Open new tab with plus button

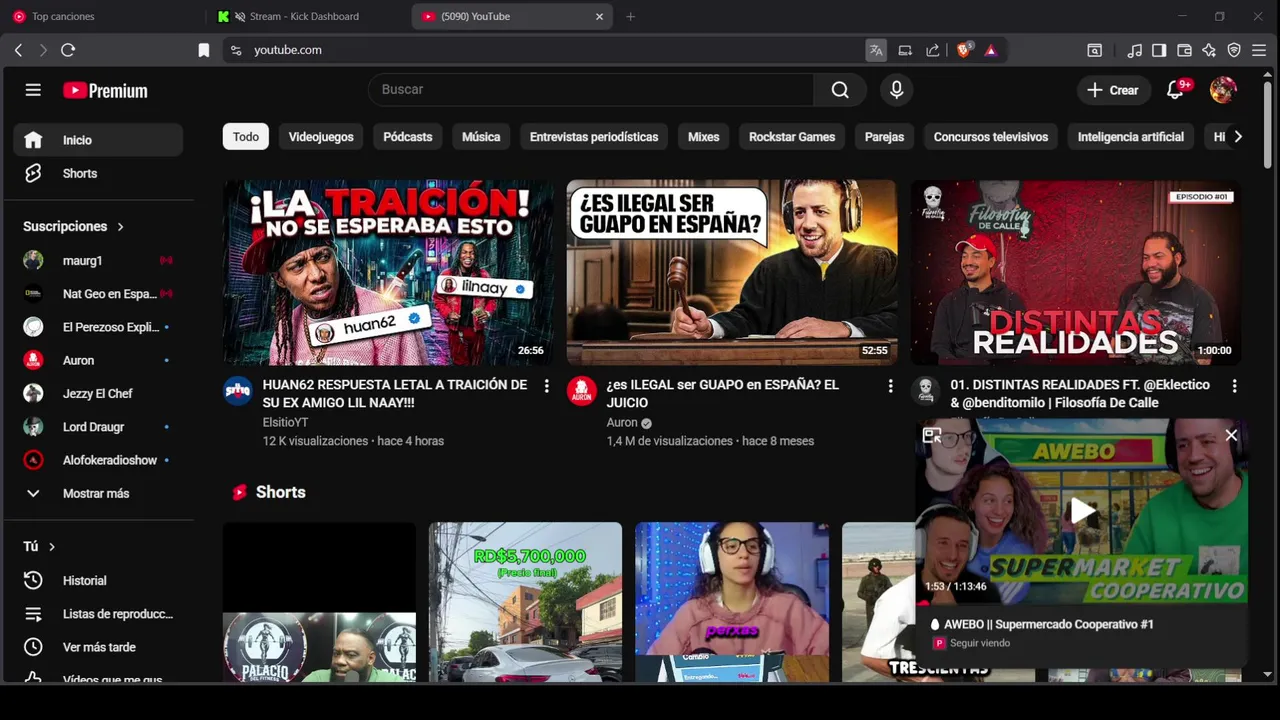tap(630, 17)
